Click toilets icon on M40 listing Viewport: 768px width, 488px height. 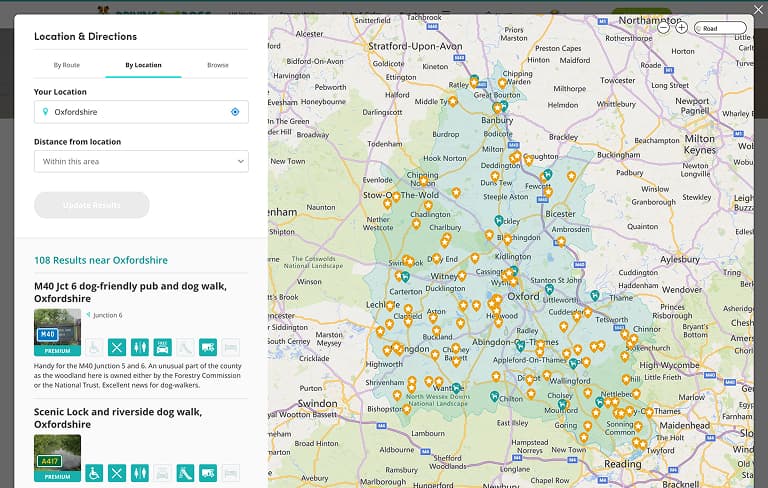point(140,347)
